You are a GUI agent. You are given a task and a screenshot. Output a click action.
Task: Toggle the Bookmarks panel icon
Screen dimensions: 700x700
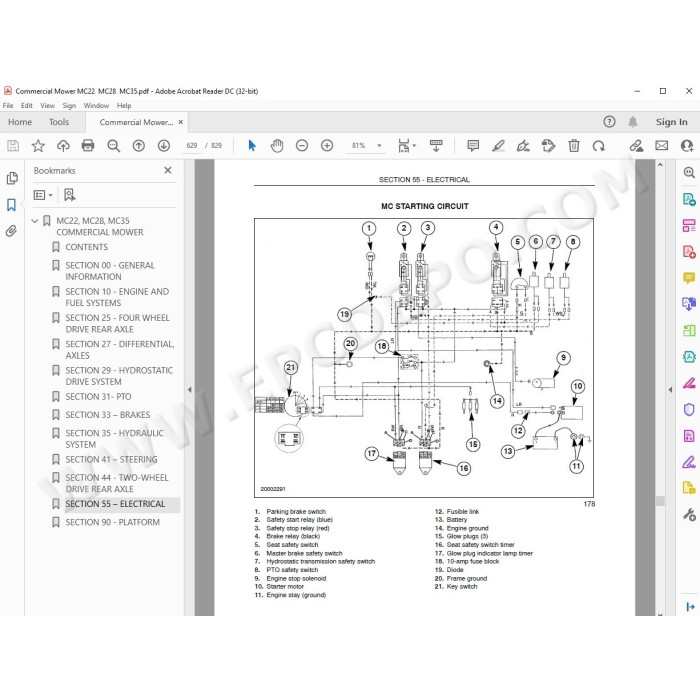pos(12,205)
